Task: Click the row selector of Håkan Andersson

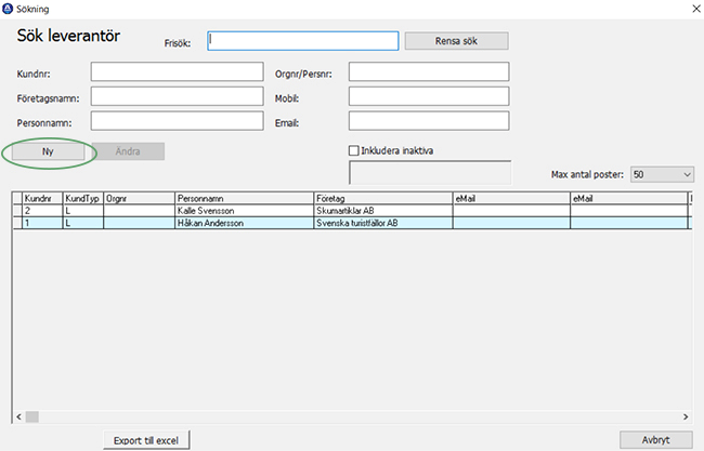Action: click(x=18, y=223)
